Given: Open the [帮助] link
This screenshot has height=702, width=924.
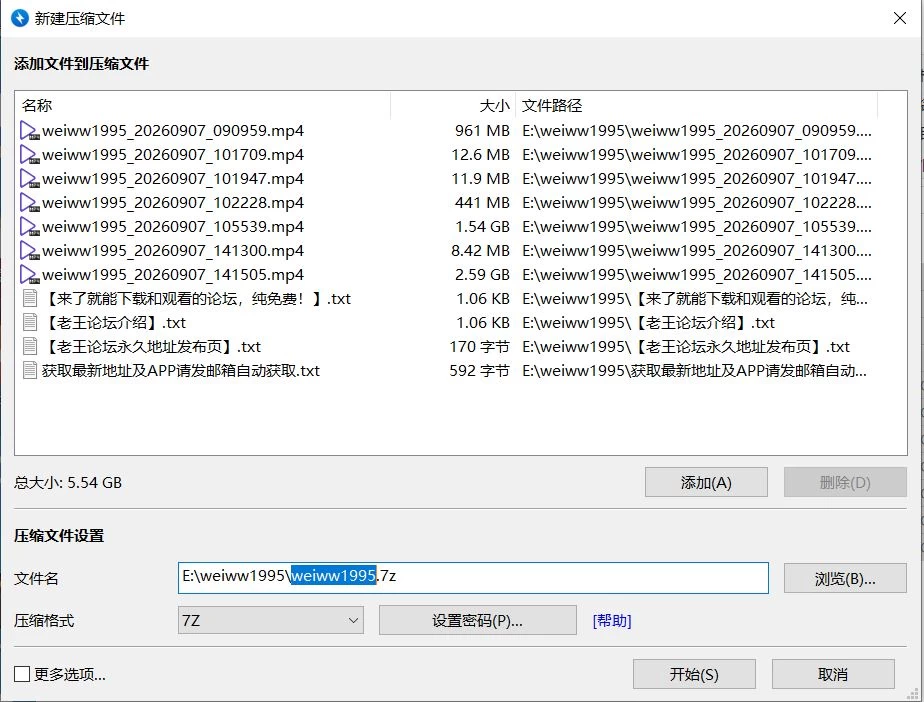Looking at the screenshot, I should pyautogui.click(x=612, y=621).
